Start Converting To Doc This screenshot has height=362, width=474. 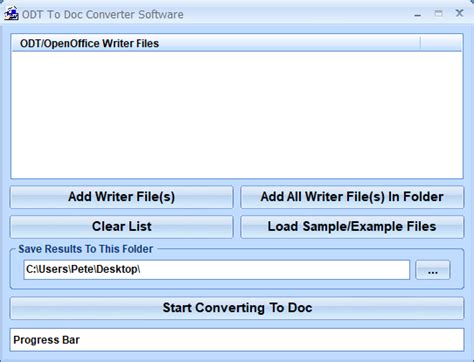tap(237, 308)
